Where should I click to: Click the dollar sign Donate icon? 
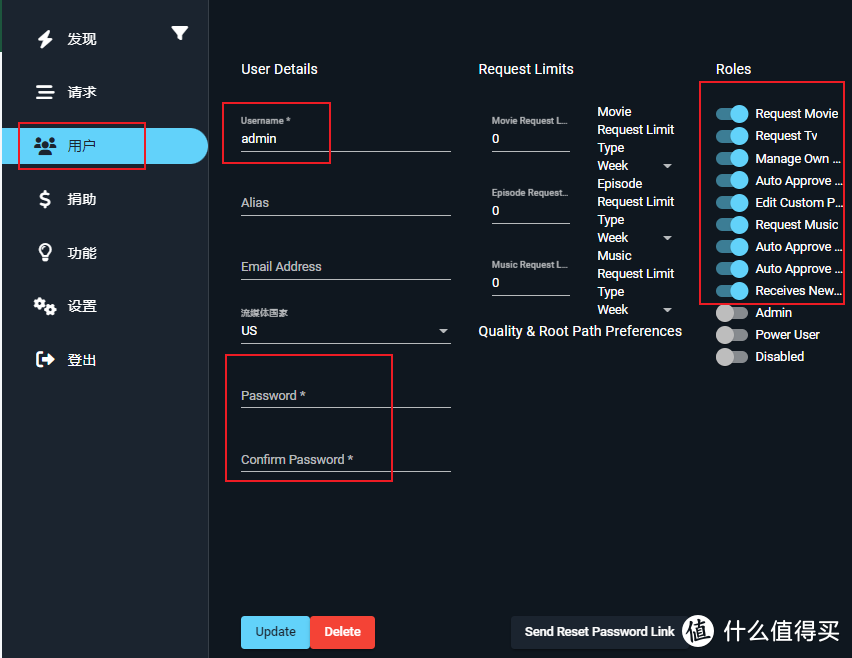pyautogui.click(x=45, y=199)
